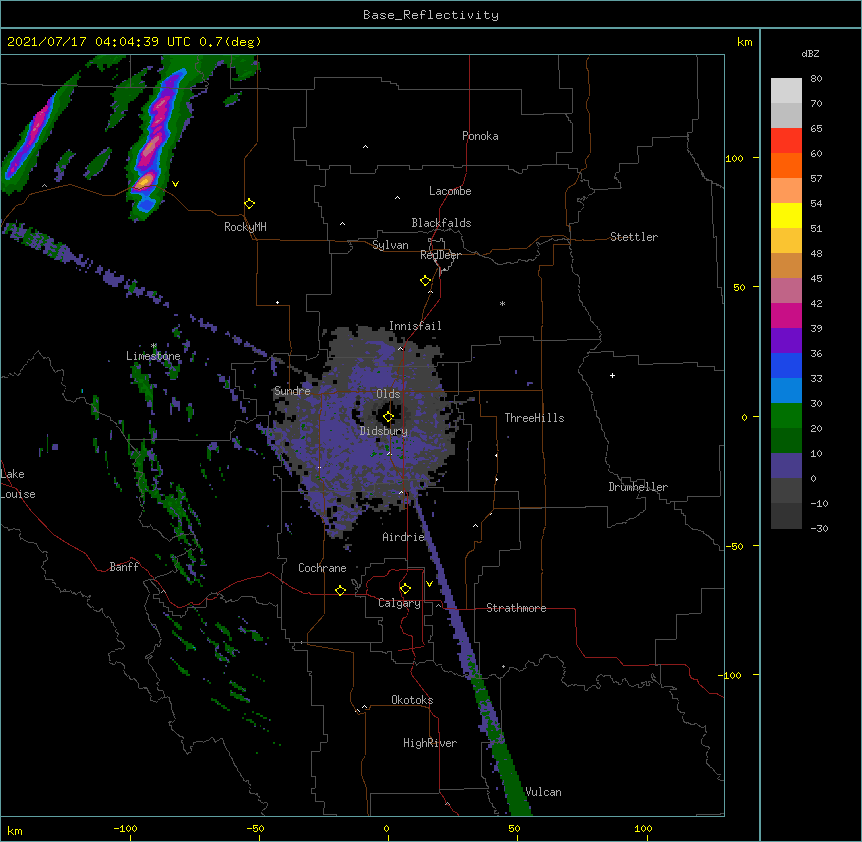Click the blue 36 dBZ legend swatch
The height and width of the screenshot is (842, 862).
click(786, 365)
